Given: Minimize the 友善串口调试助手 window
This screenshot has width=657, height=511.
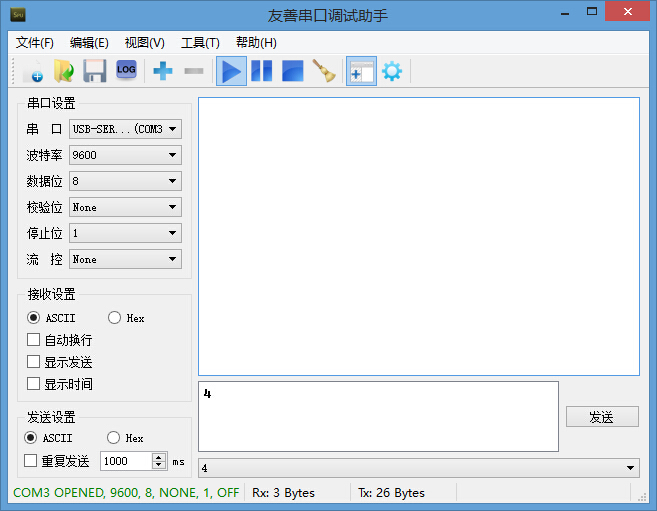Looking at the screenshot, I should (565, 13).
